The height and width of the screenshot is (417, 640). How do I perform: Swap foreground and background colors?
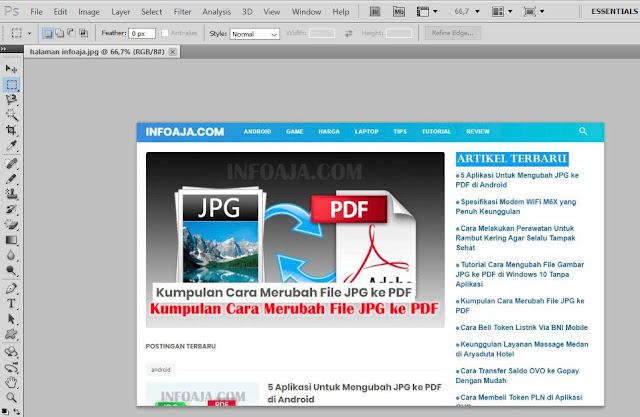[x=17, y=412]
